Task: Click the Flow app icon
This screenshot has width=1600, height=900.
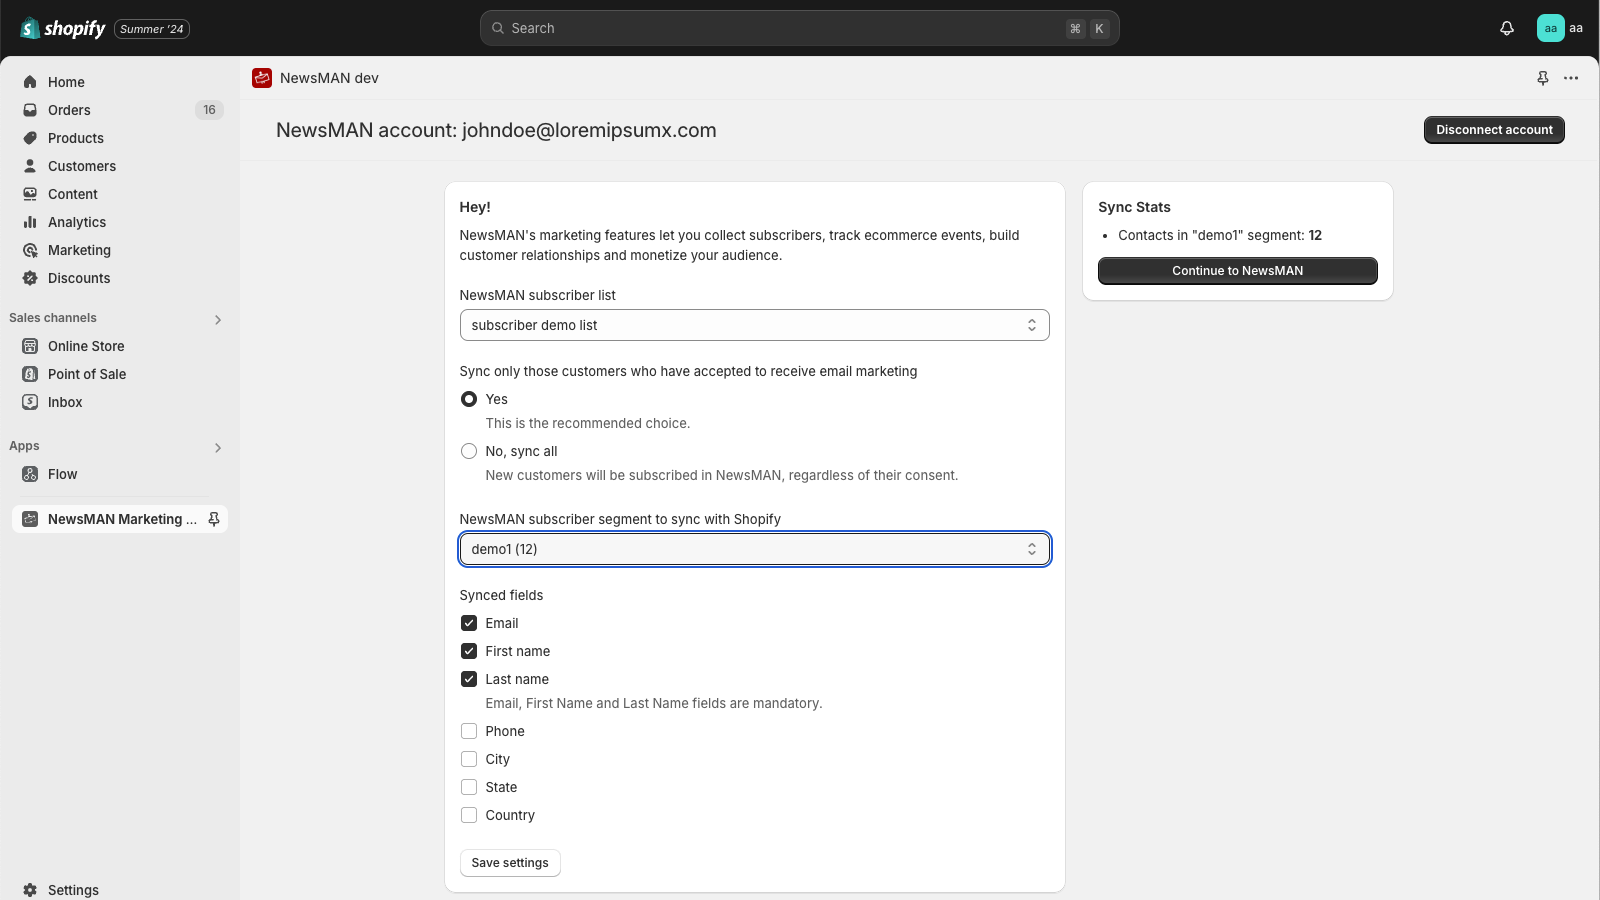Action: 30,474
